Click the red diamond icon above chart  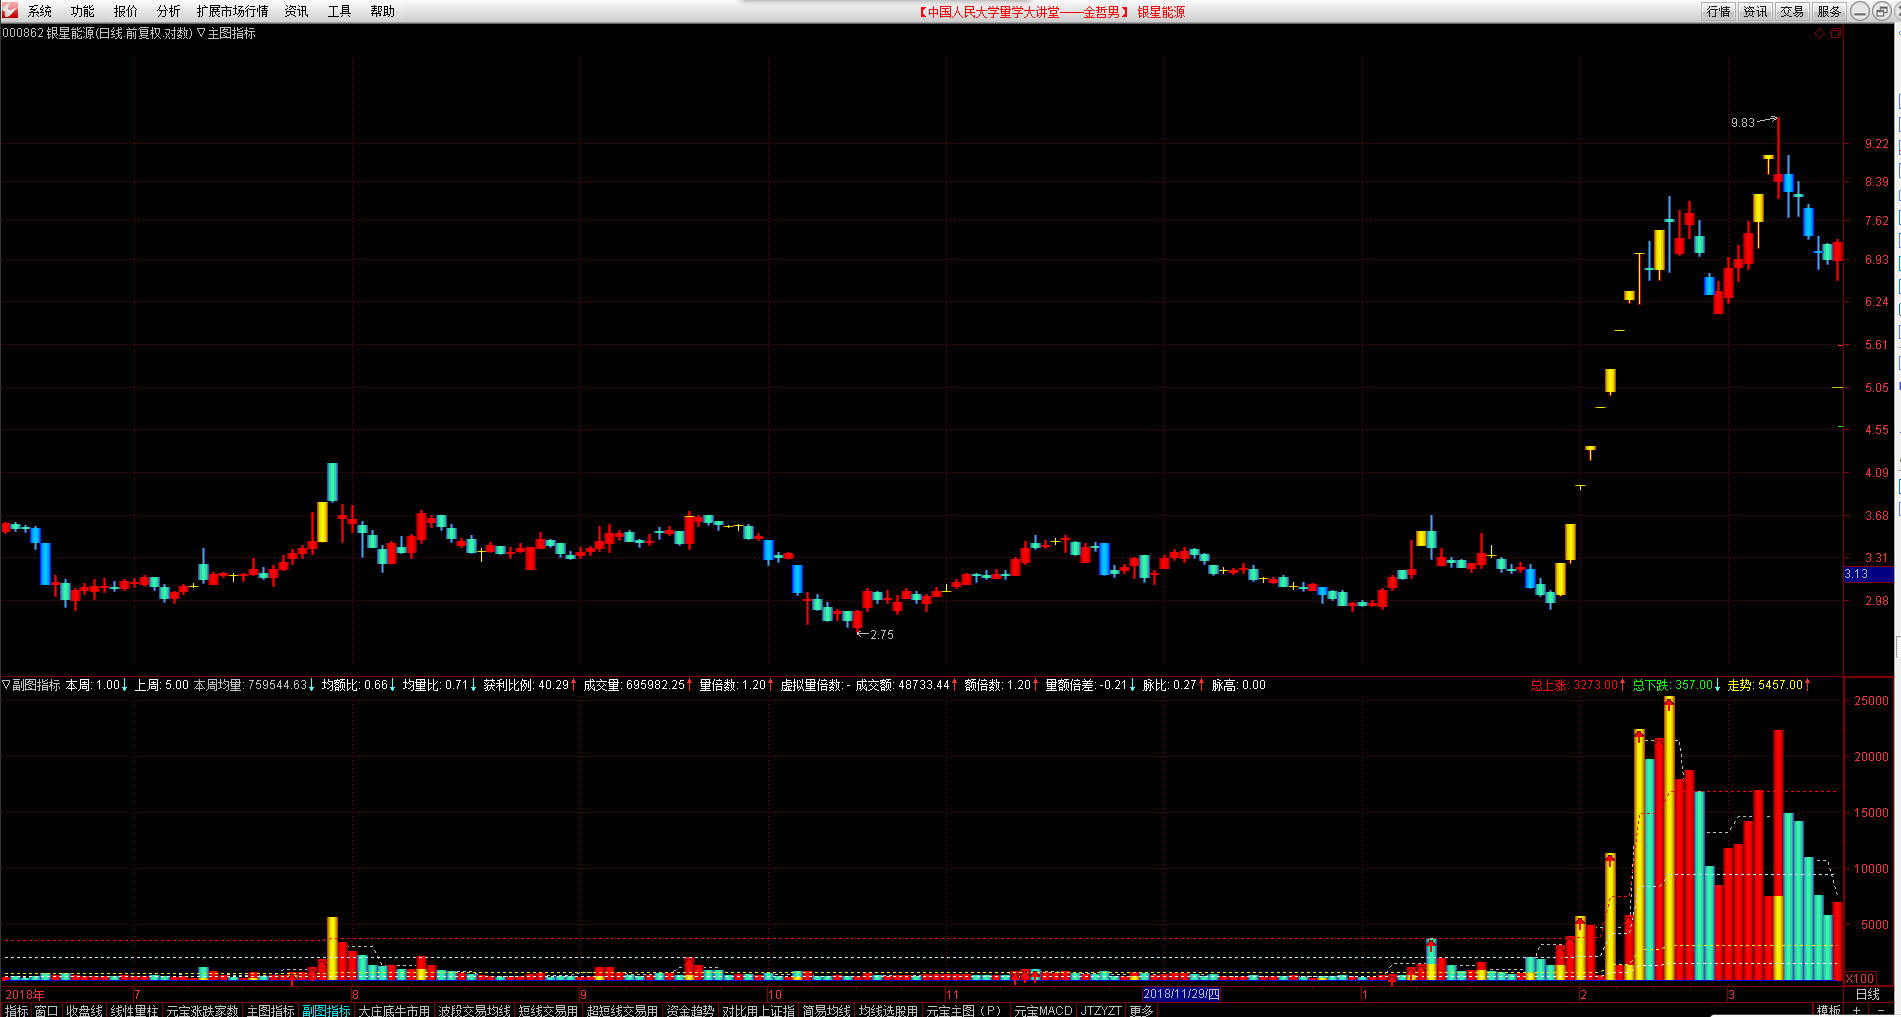1819,33
